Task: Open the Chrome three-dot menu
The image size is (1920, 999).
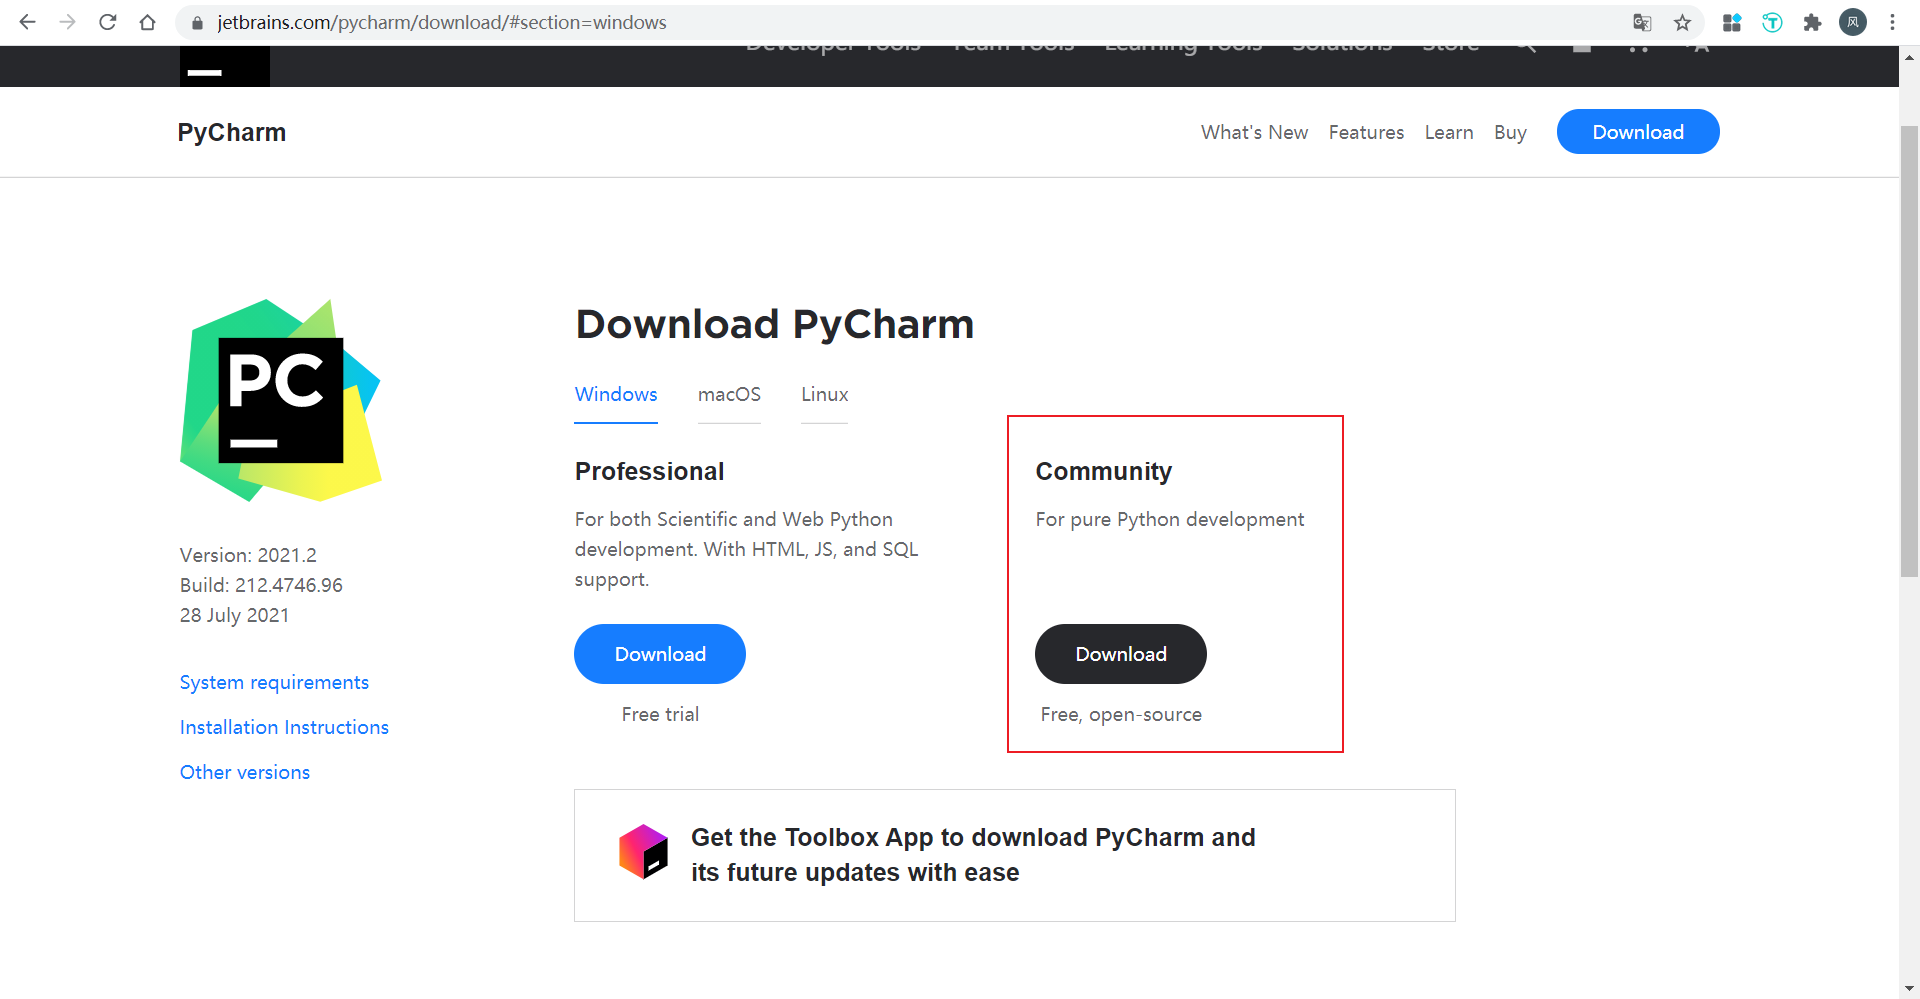Action: 1892,22
